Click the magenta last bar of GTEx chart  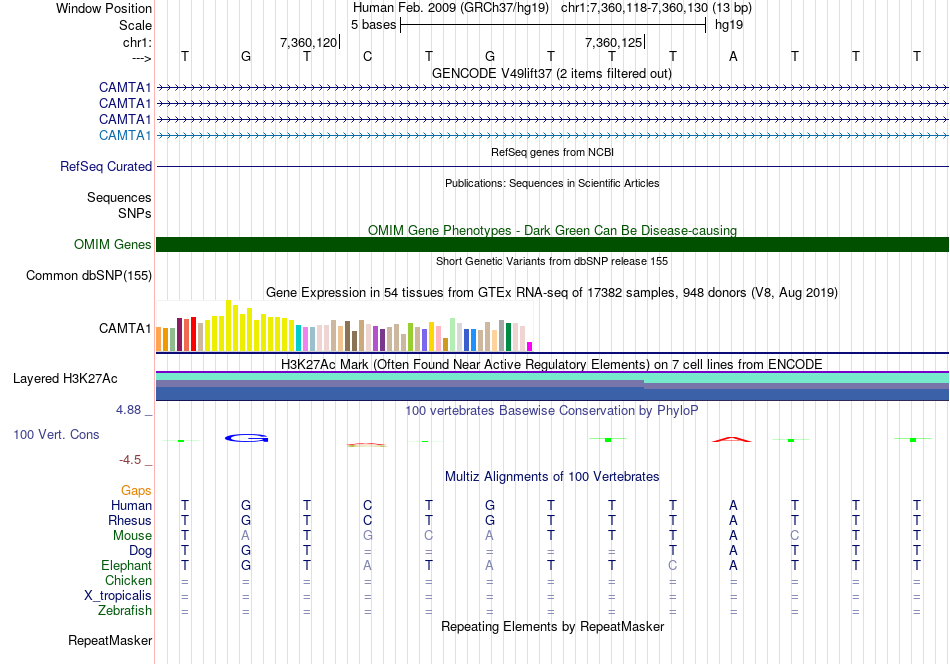[x=530, y=347]
